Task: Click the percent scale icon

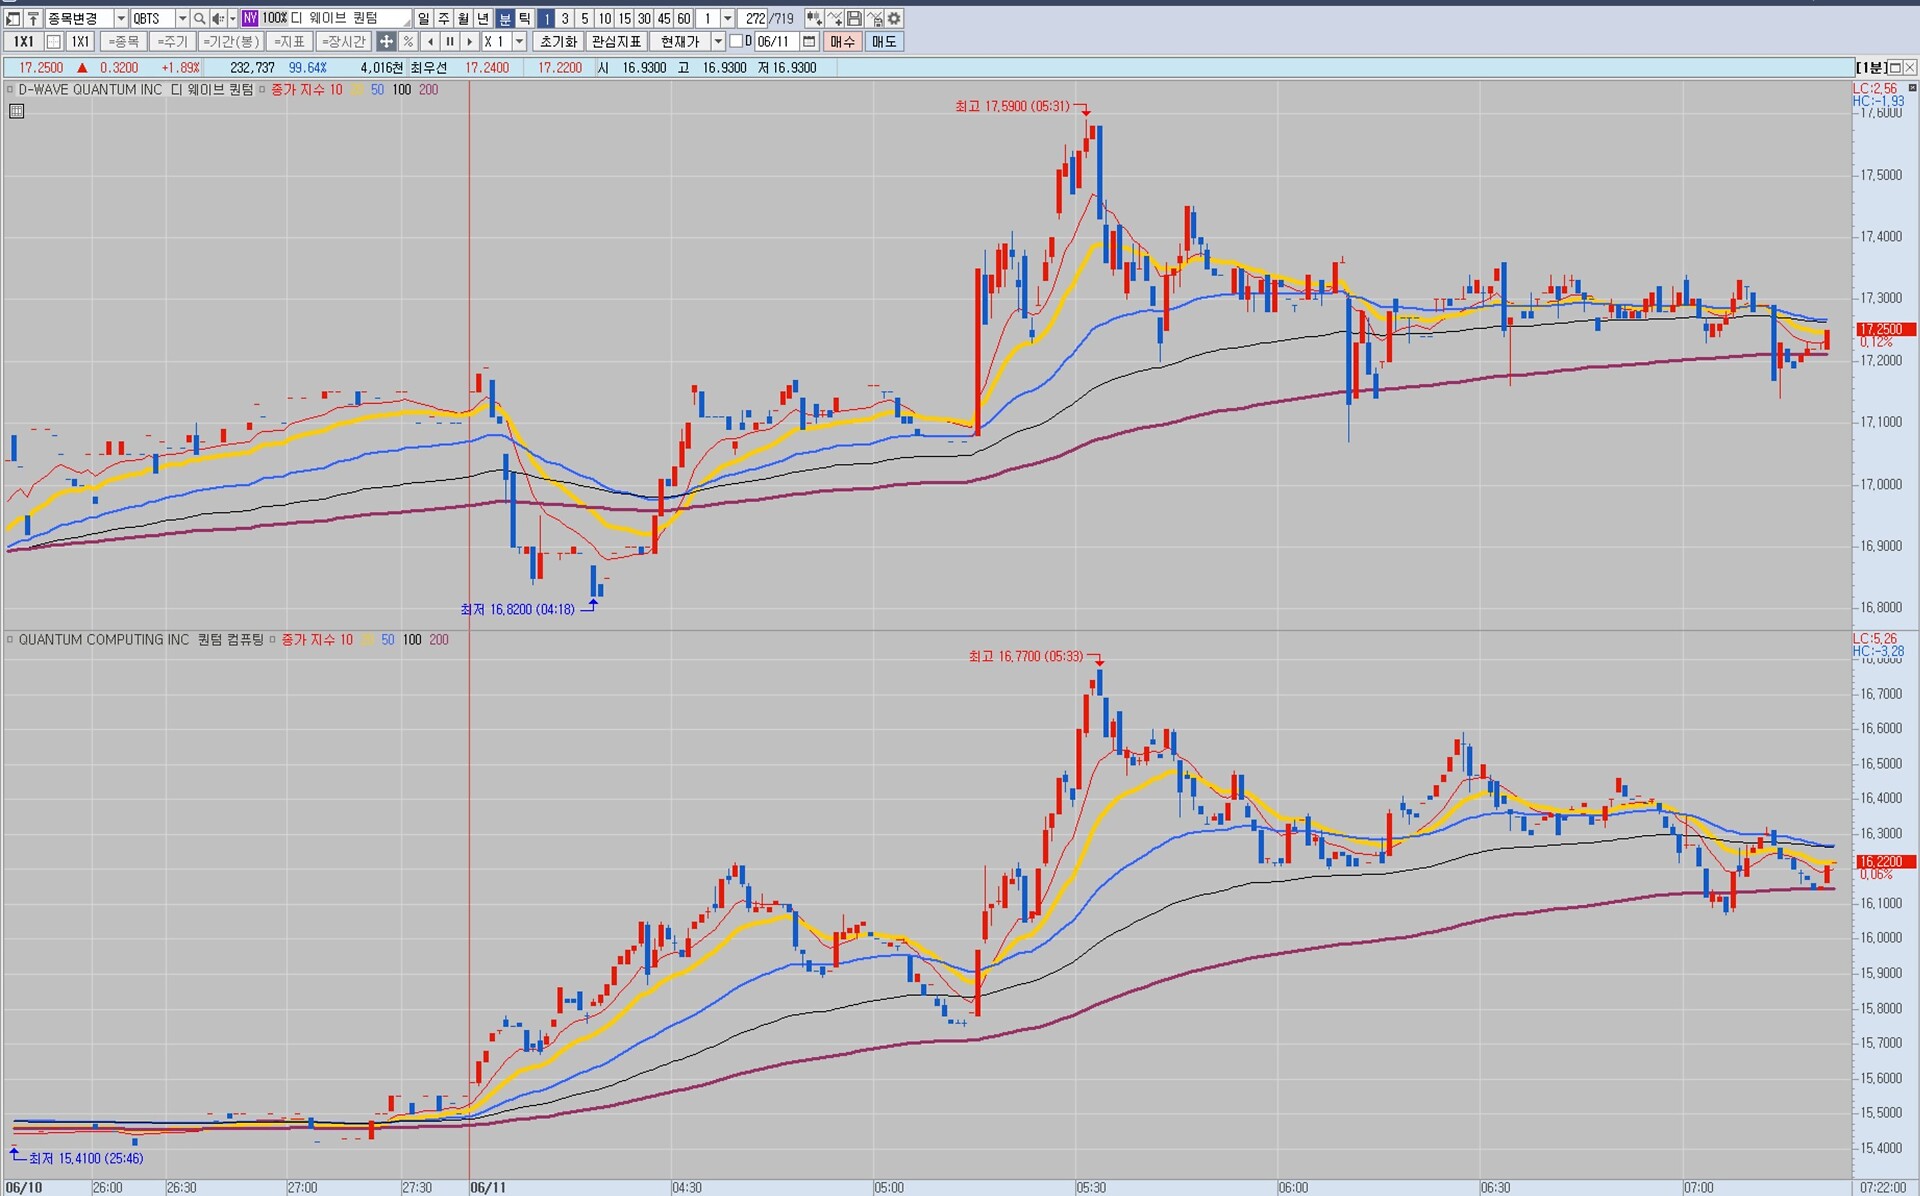Action: pos(408,42)
